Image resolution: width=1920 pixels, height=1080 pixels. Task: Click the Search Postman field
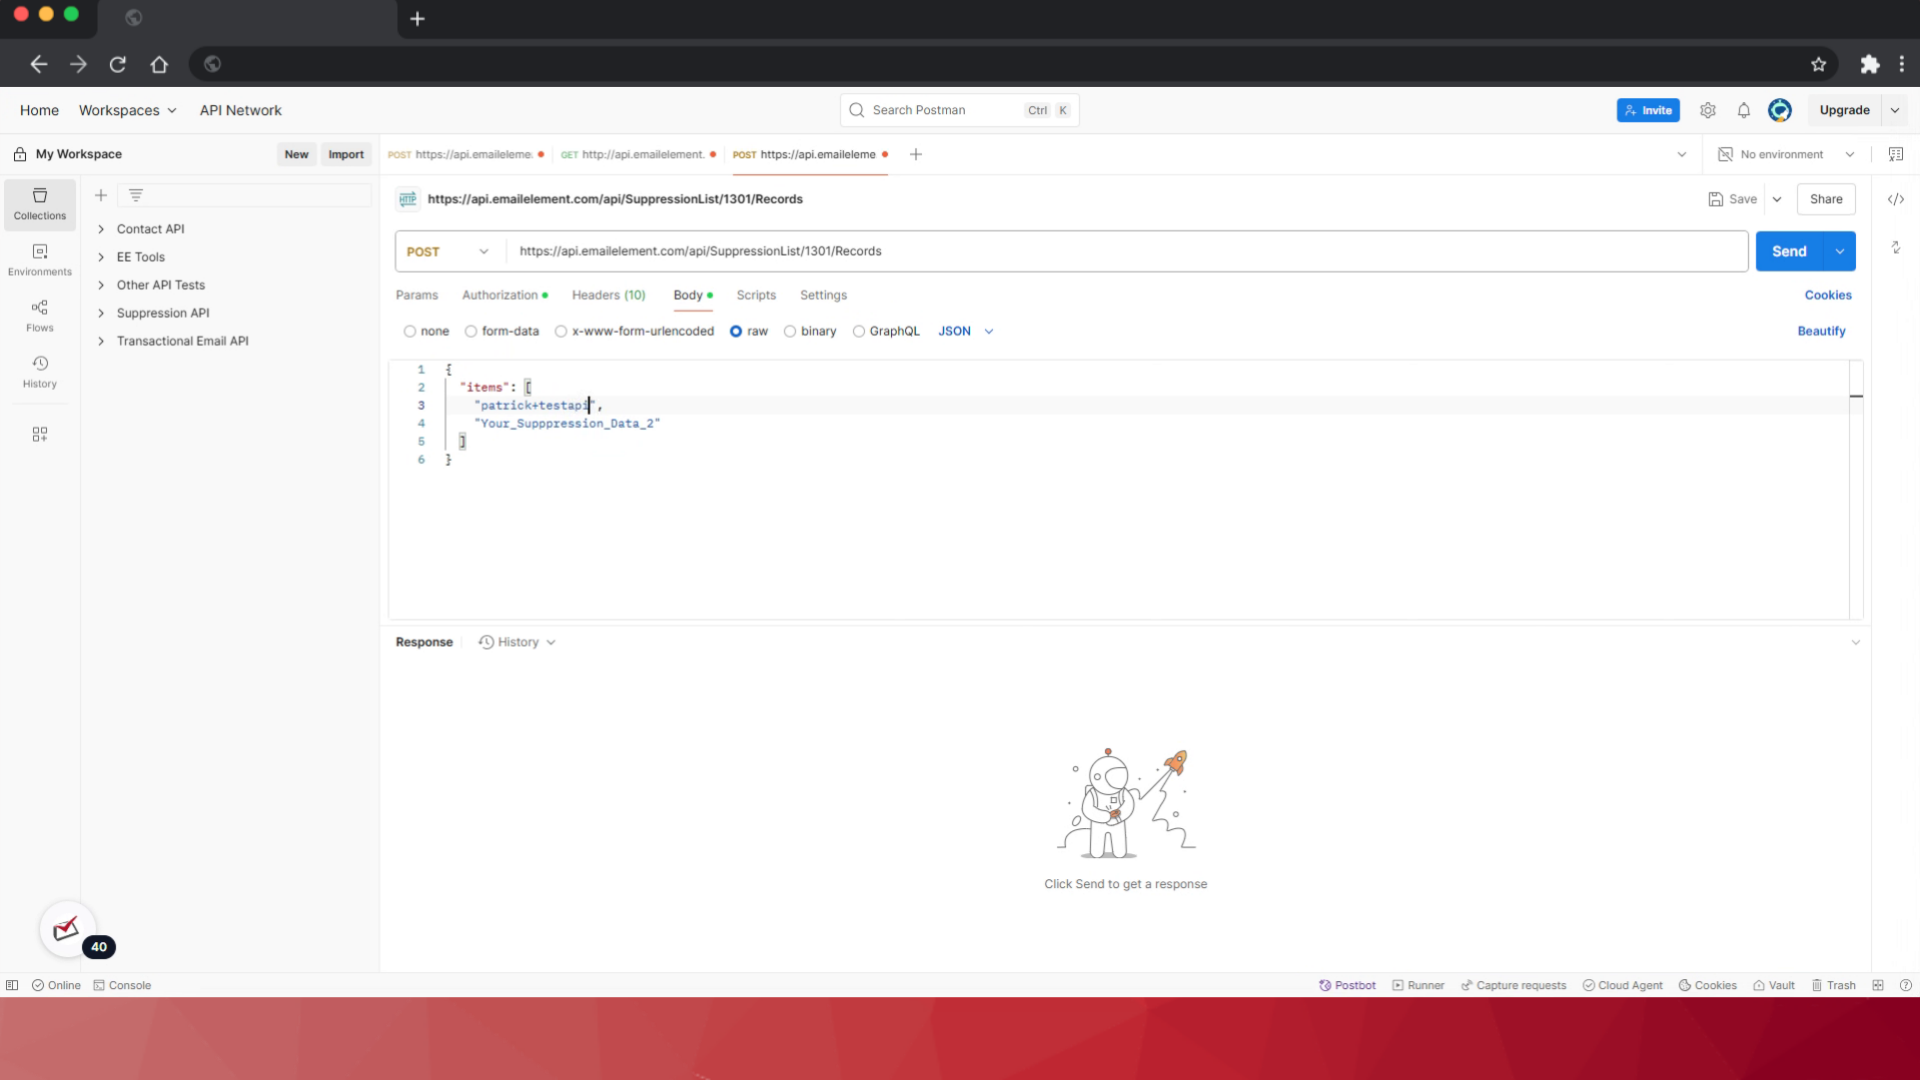960,110
